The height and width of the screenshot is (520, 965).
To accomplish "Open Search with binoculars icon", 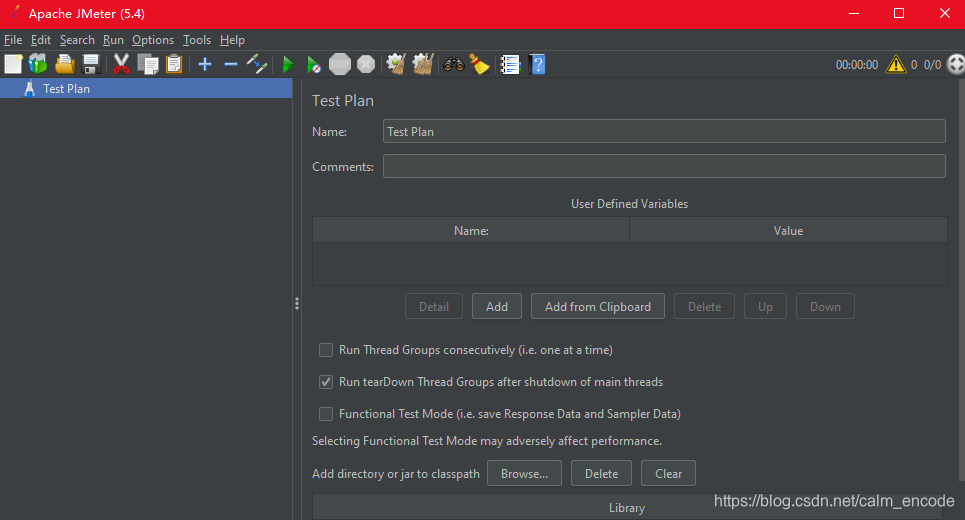I will tap(454, 64).
